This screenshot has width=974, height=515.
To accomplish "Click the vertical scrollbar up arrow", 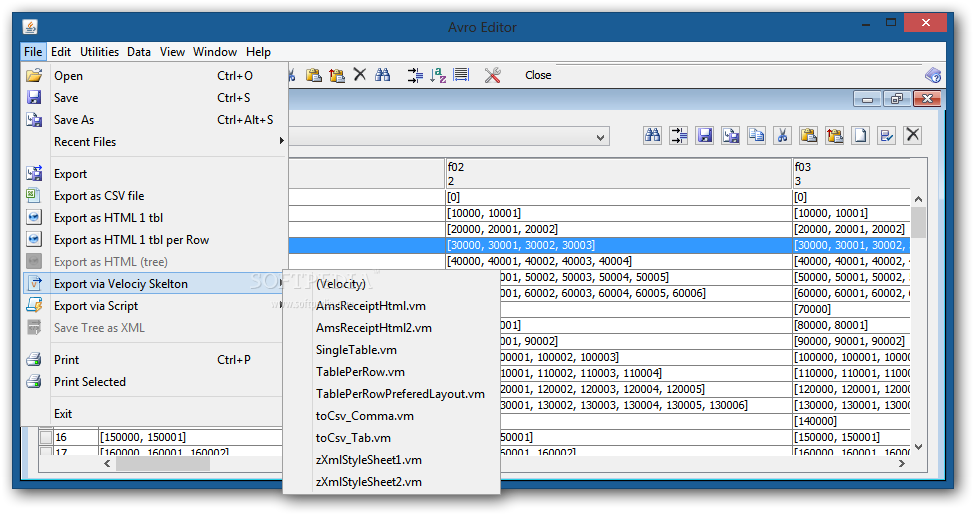I will [x=919, y=199].
